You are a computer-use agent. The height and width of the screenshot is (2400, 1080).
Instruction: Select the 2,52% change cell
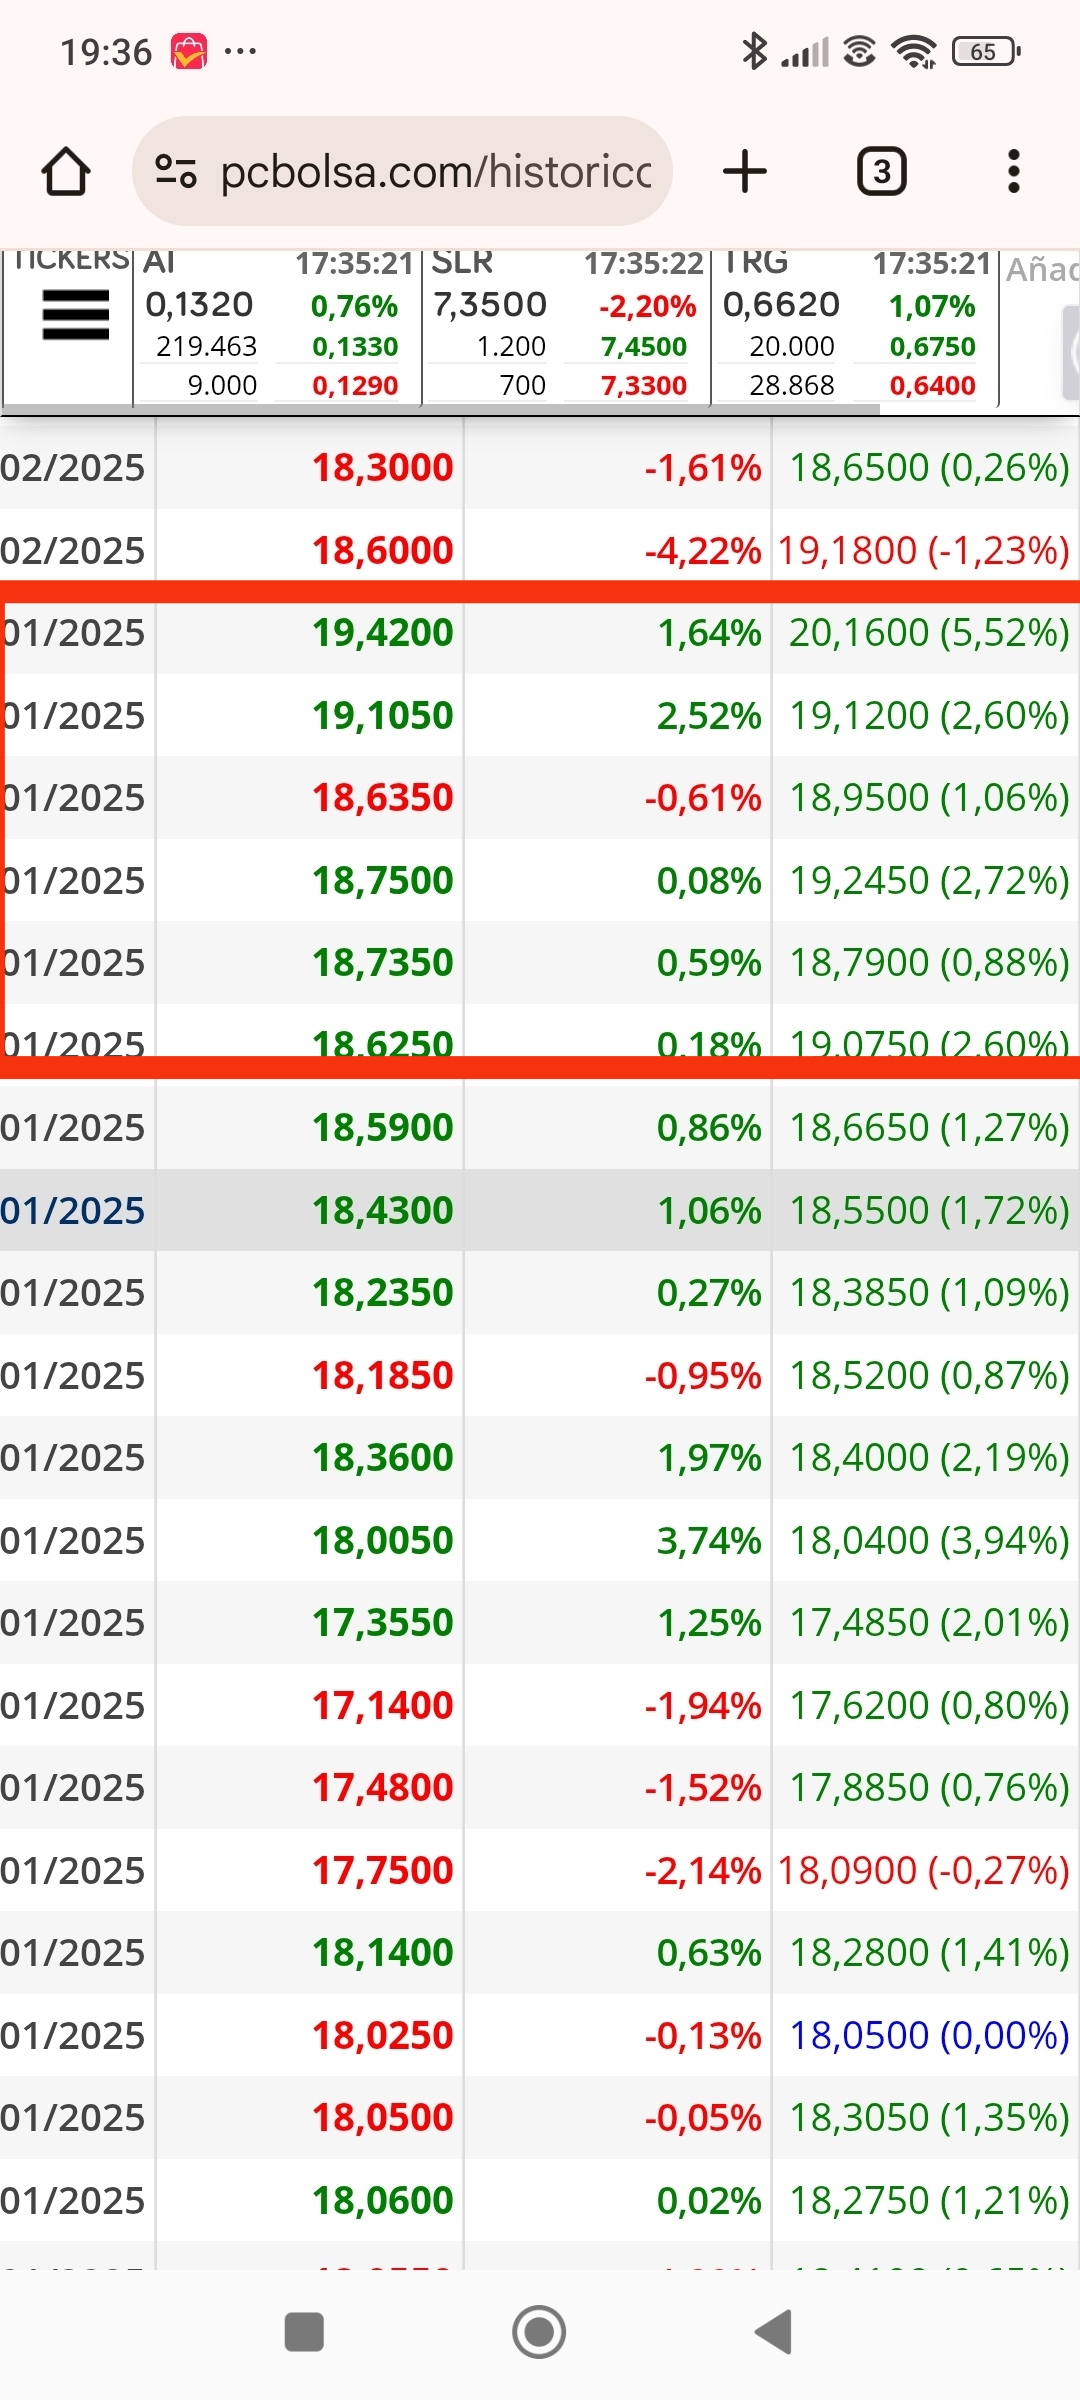click(709, 716)
